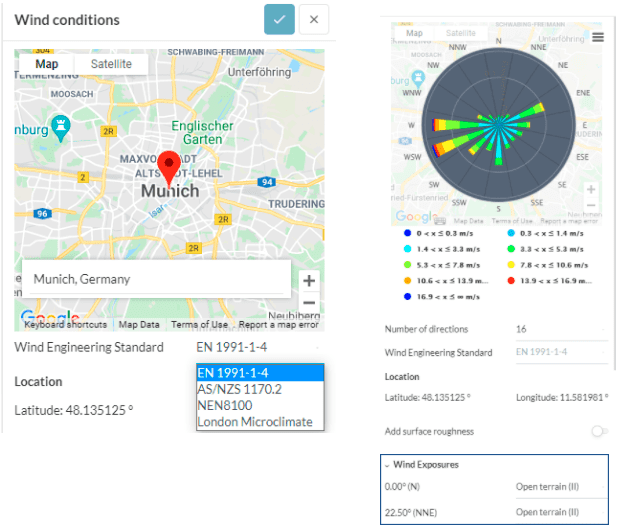Open Terms of Use on left map
The image size is (619, 528).
tap(199, 325)
